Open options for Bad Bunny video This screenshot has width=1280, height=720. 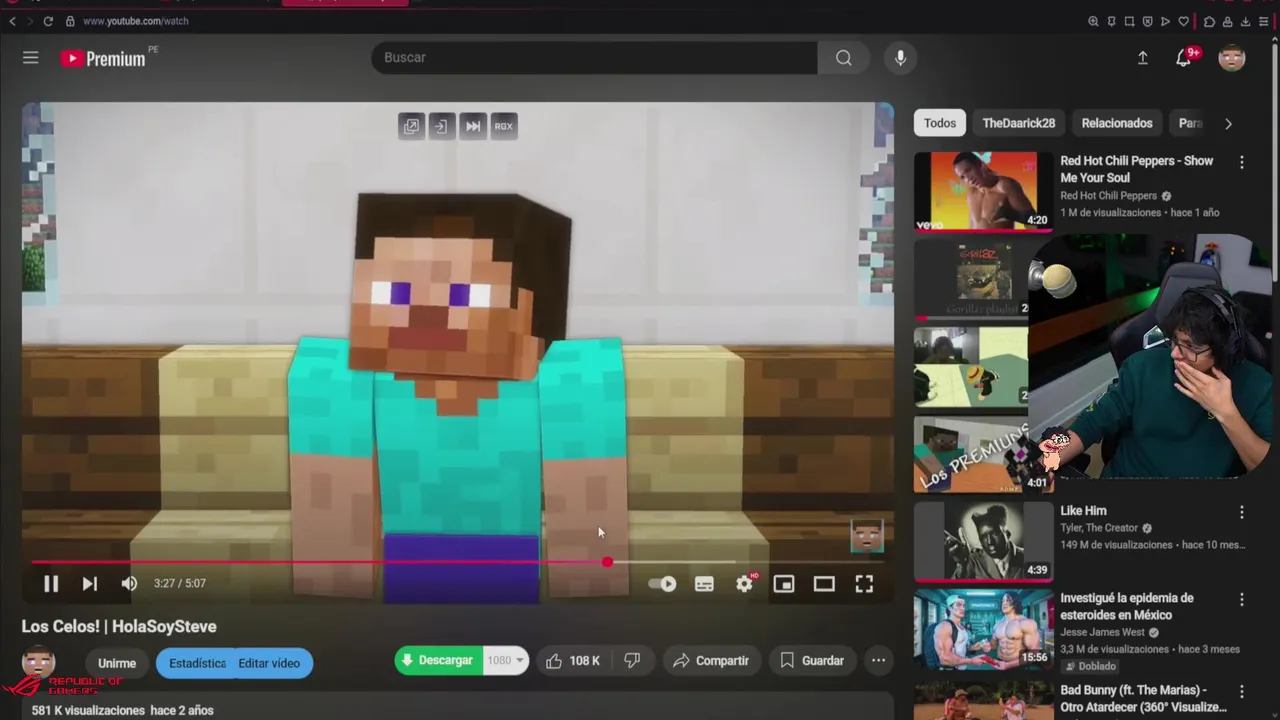point(1242,691)
